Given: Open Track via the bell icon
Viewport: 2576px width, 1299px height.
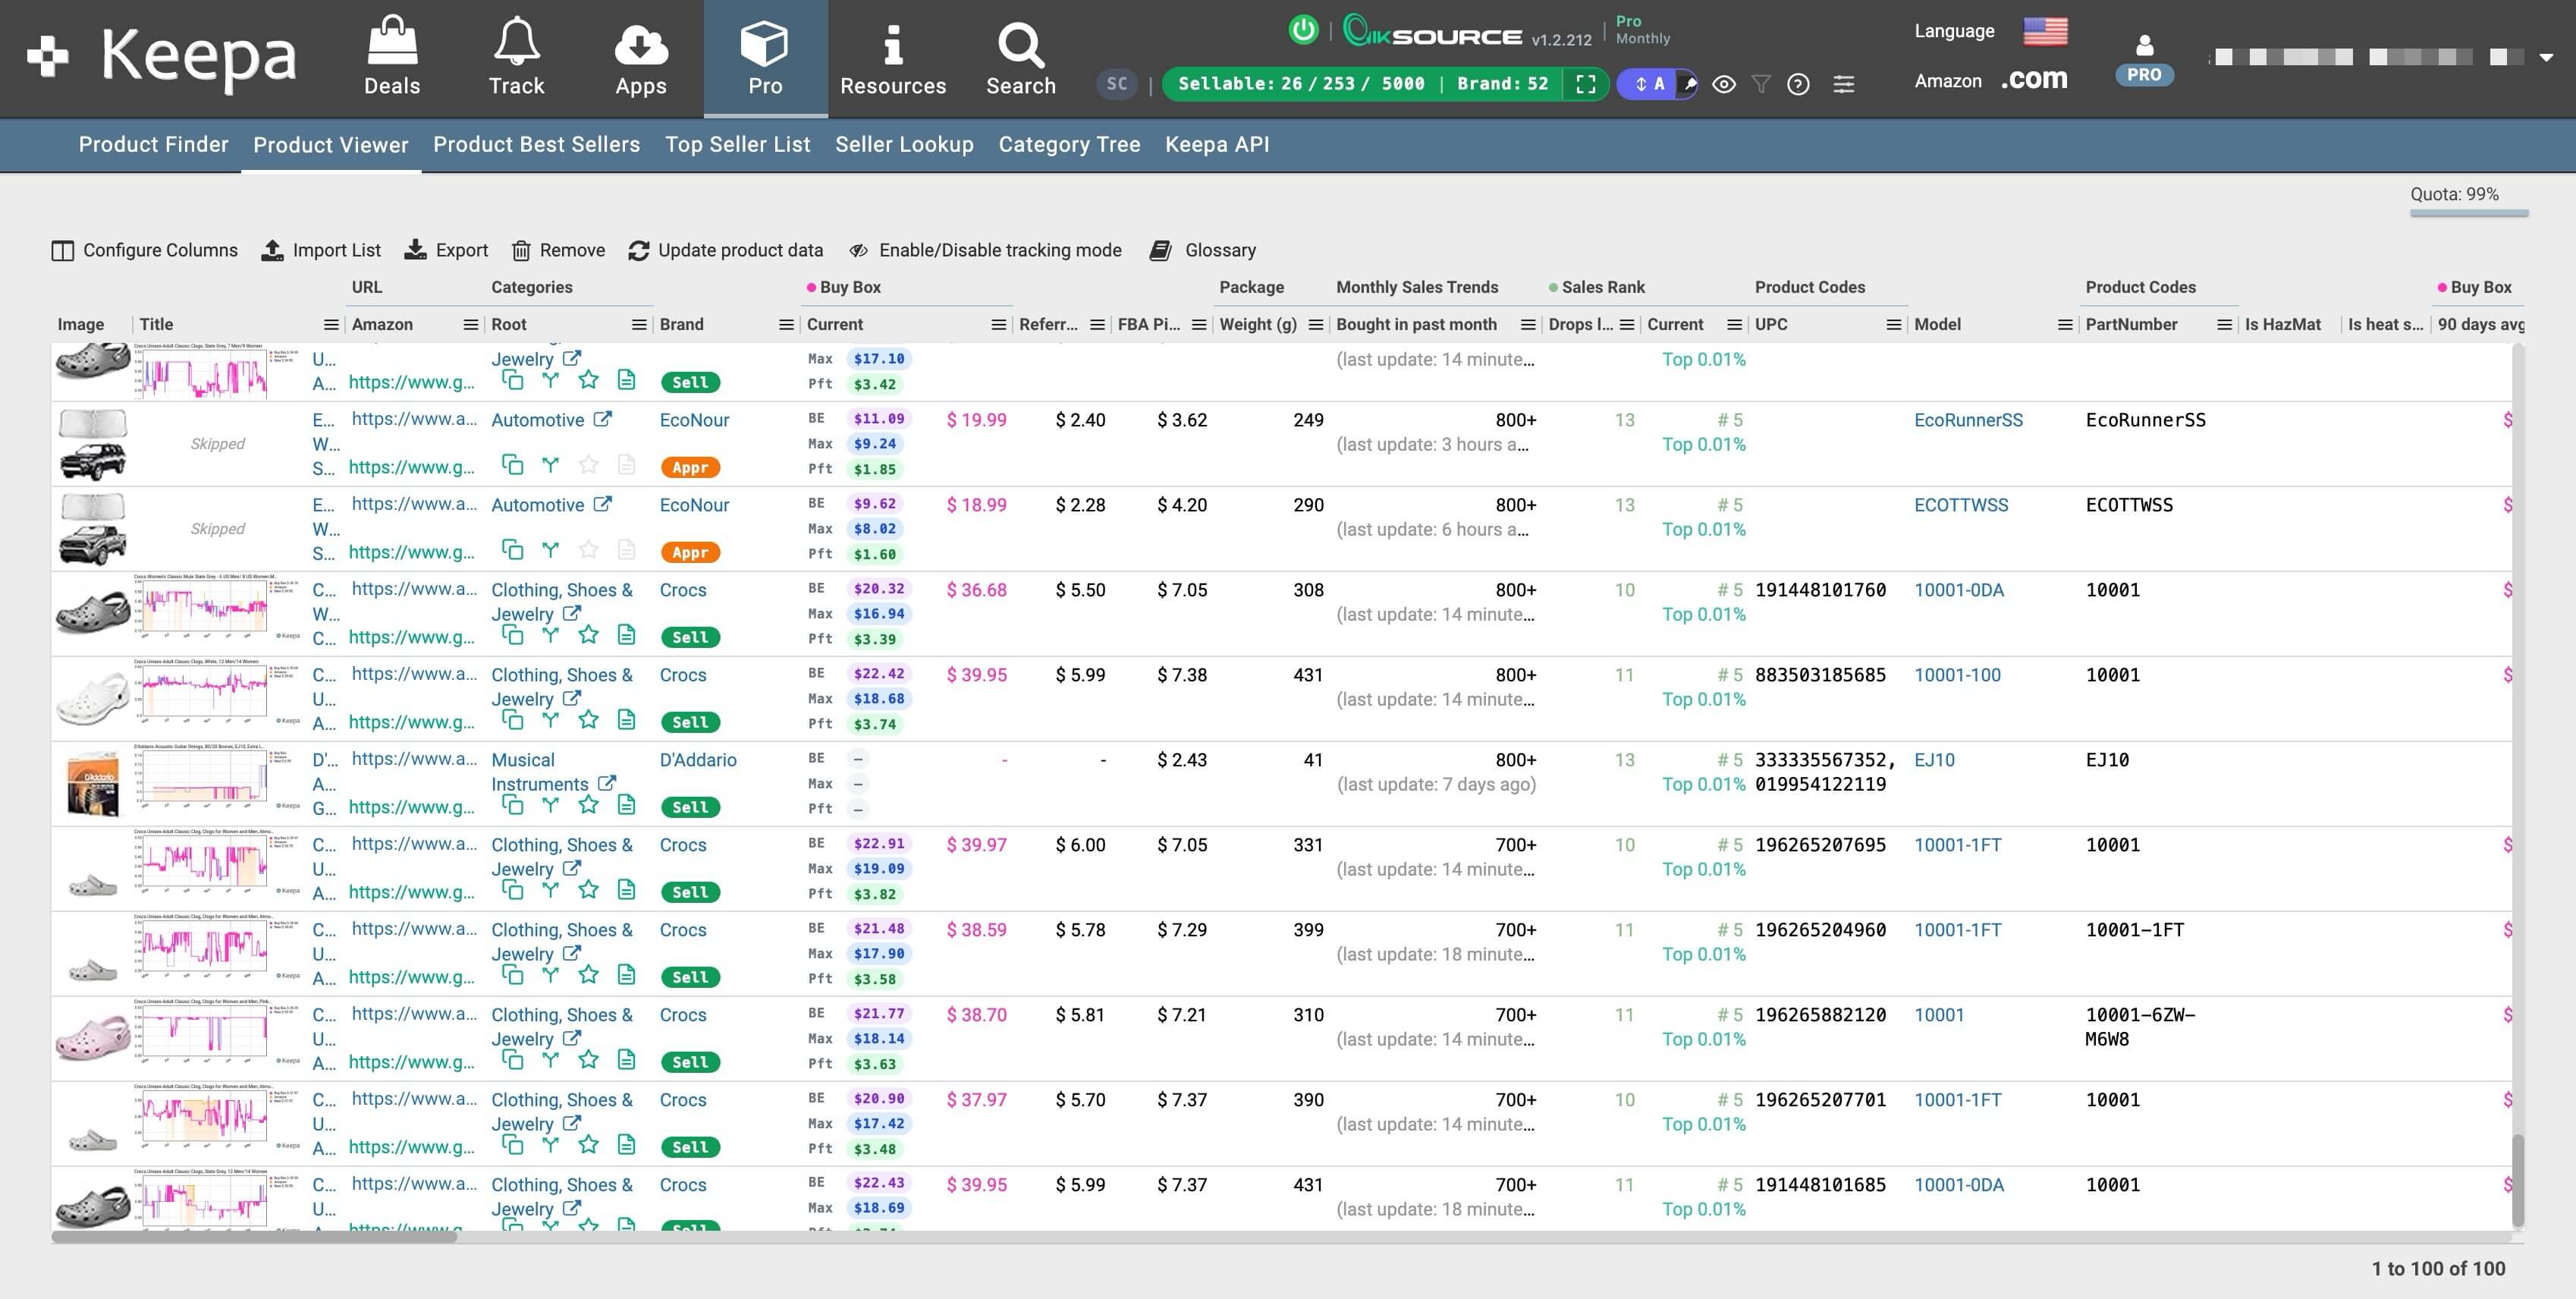Looking at the screenshot, I should 516,42.
